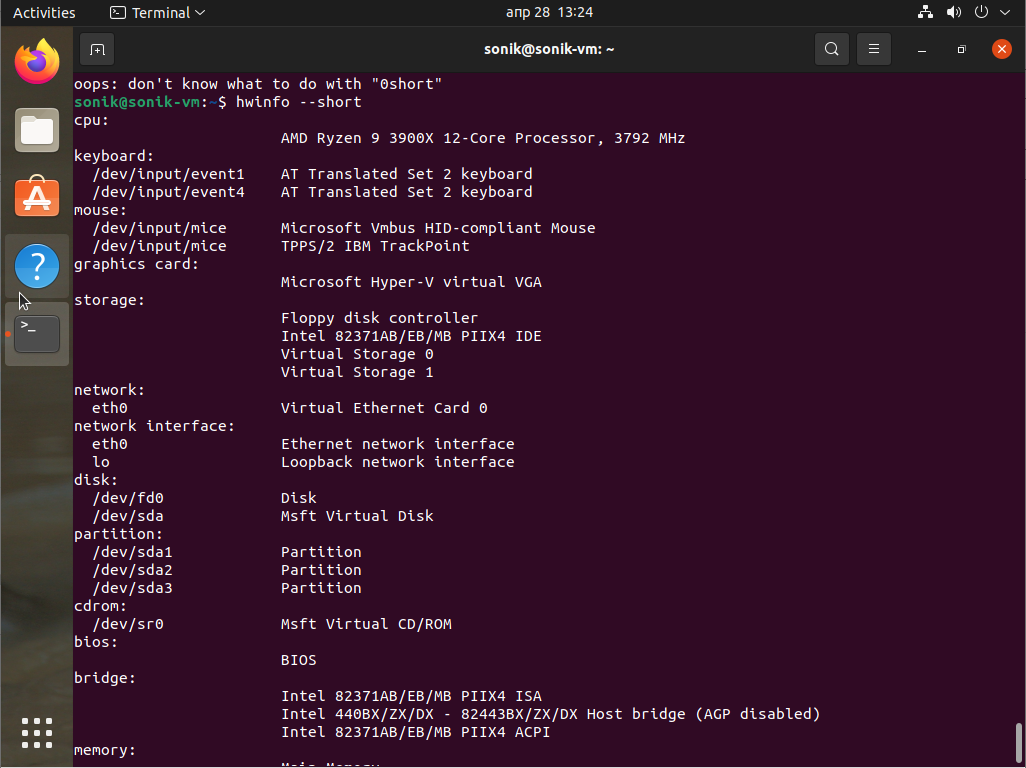The width and height of the screenshot is (1026, 768).
Task: Minimize the terminal window
Action: pyautogui.click(x=922, y=49)
